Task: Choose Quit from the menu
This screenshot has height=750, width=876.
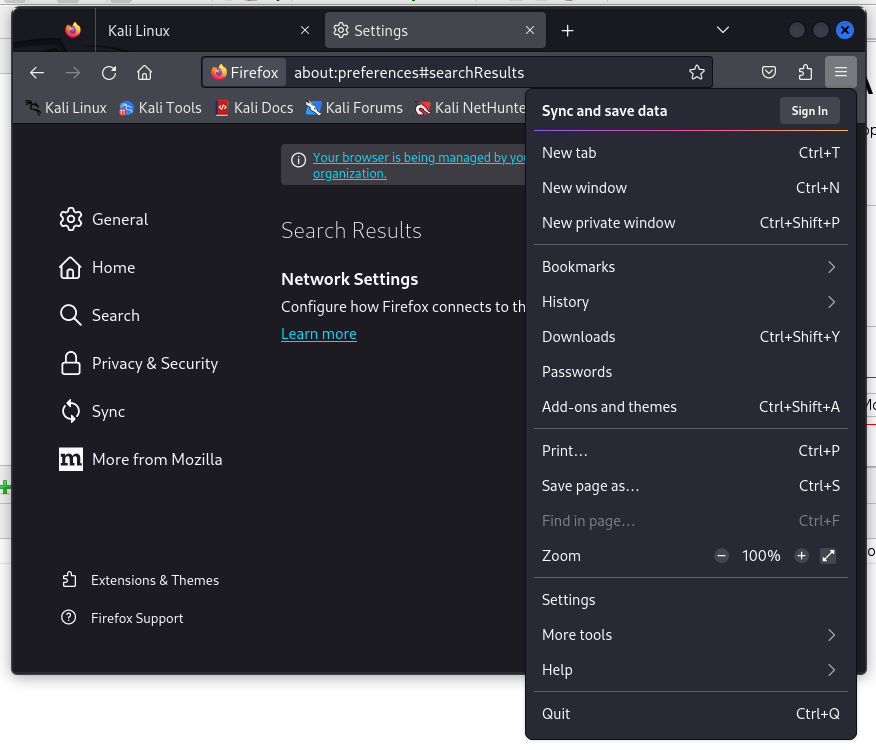Action: click(x=691, y=714)
